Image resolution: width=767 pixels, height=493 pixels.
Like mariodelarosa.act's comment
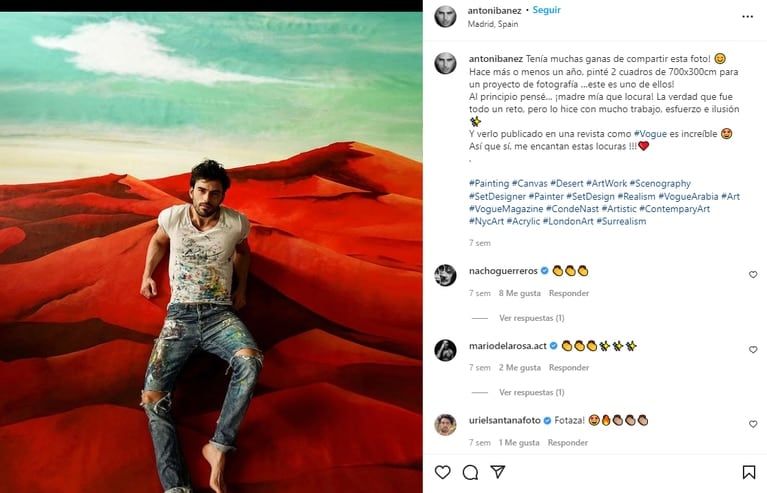pos(753,350)
